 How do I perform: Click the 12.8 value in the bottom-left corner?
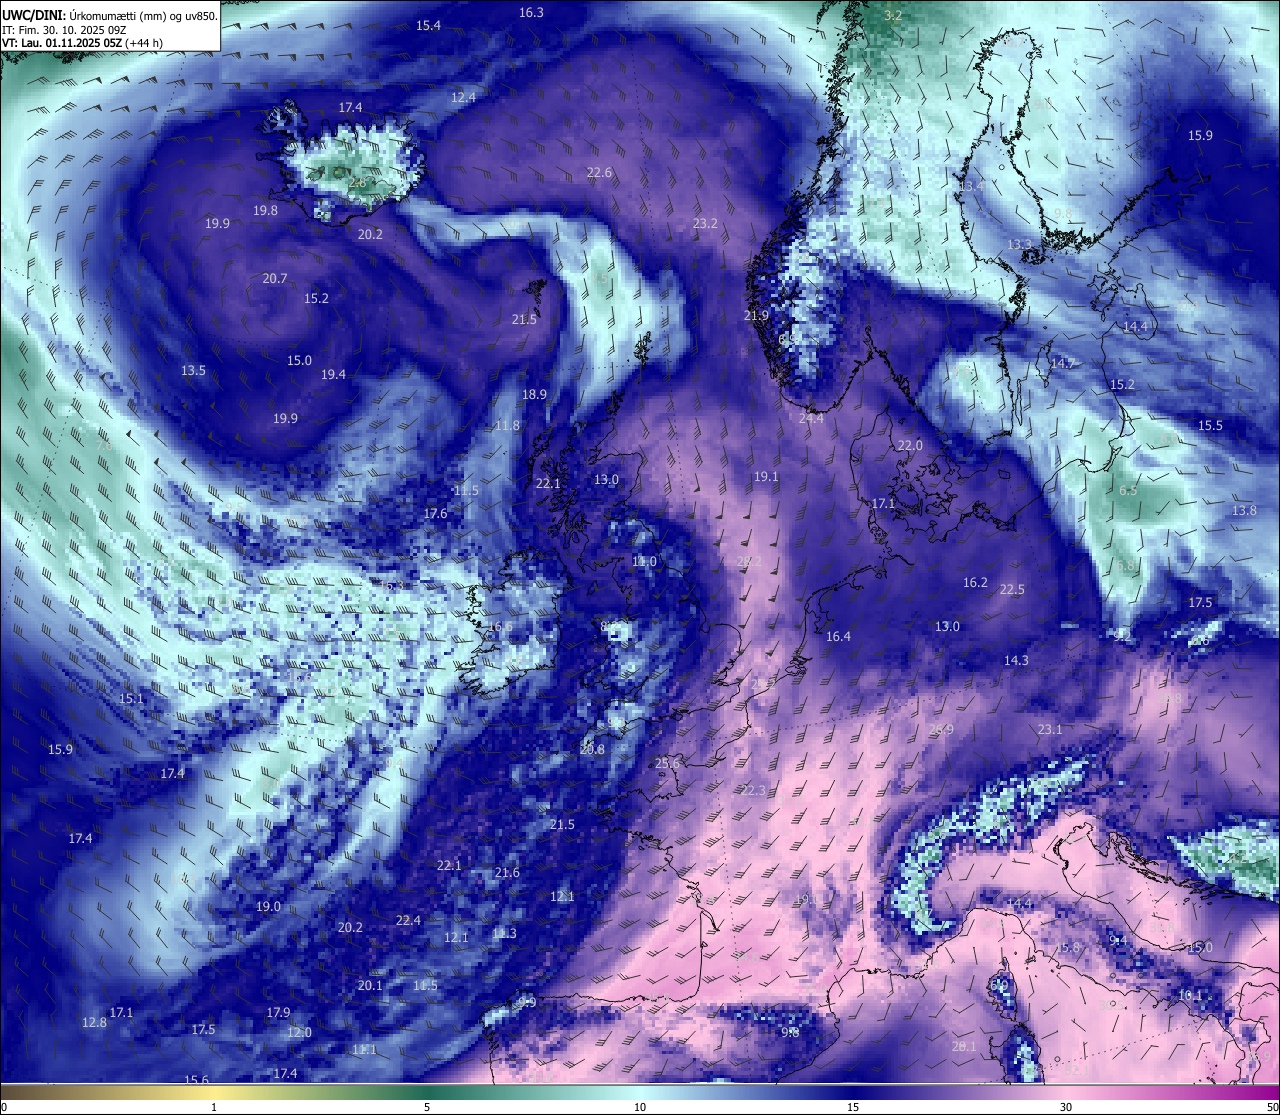(94, 1023)
